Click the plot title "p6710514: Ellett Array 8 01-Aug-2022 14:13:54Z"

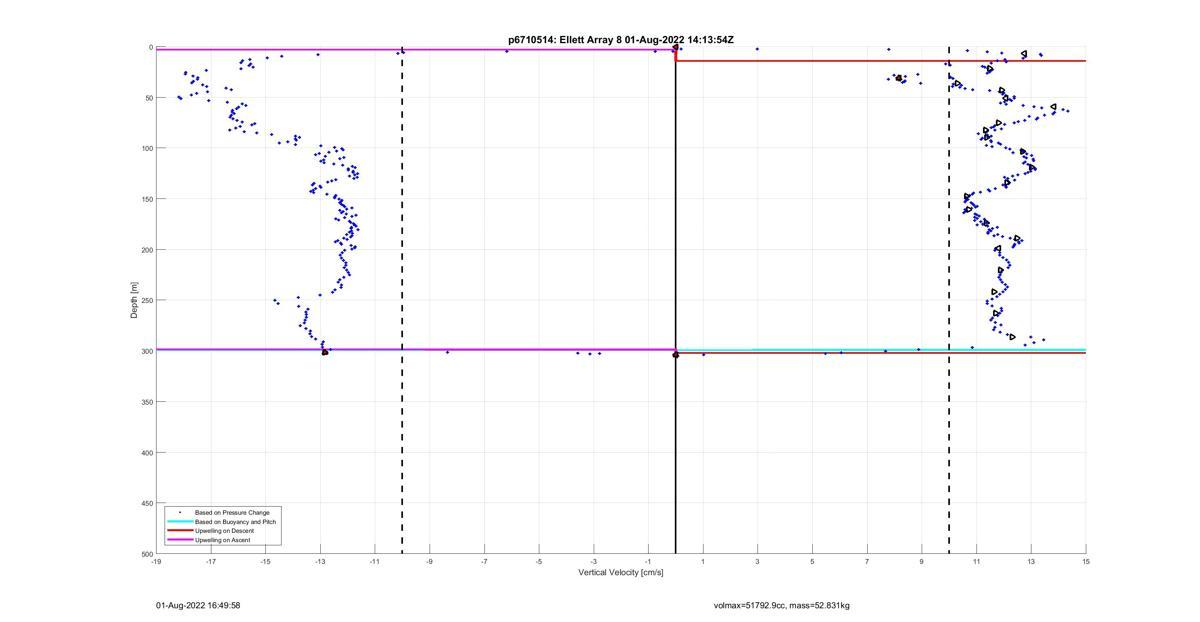point(621,40)
